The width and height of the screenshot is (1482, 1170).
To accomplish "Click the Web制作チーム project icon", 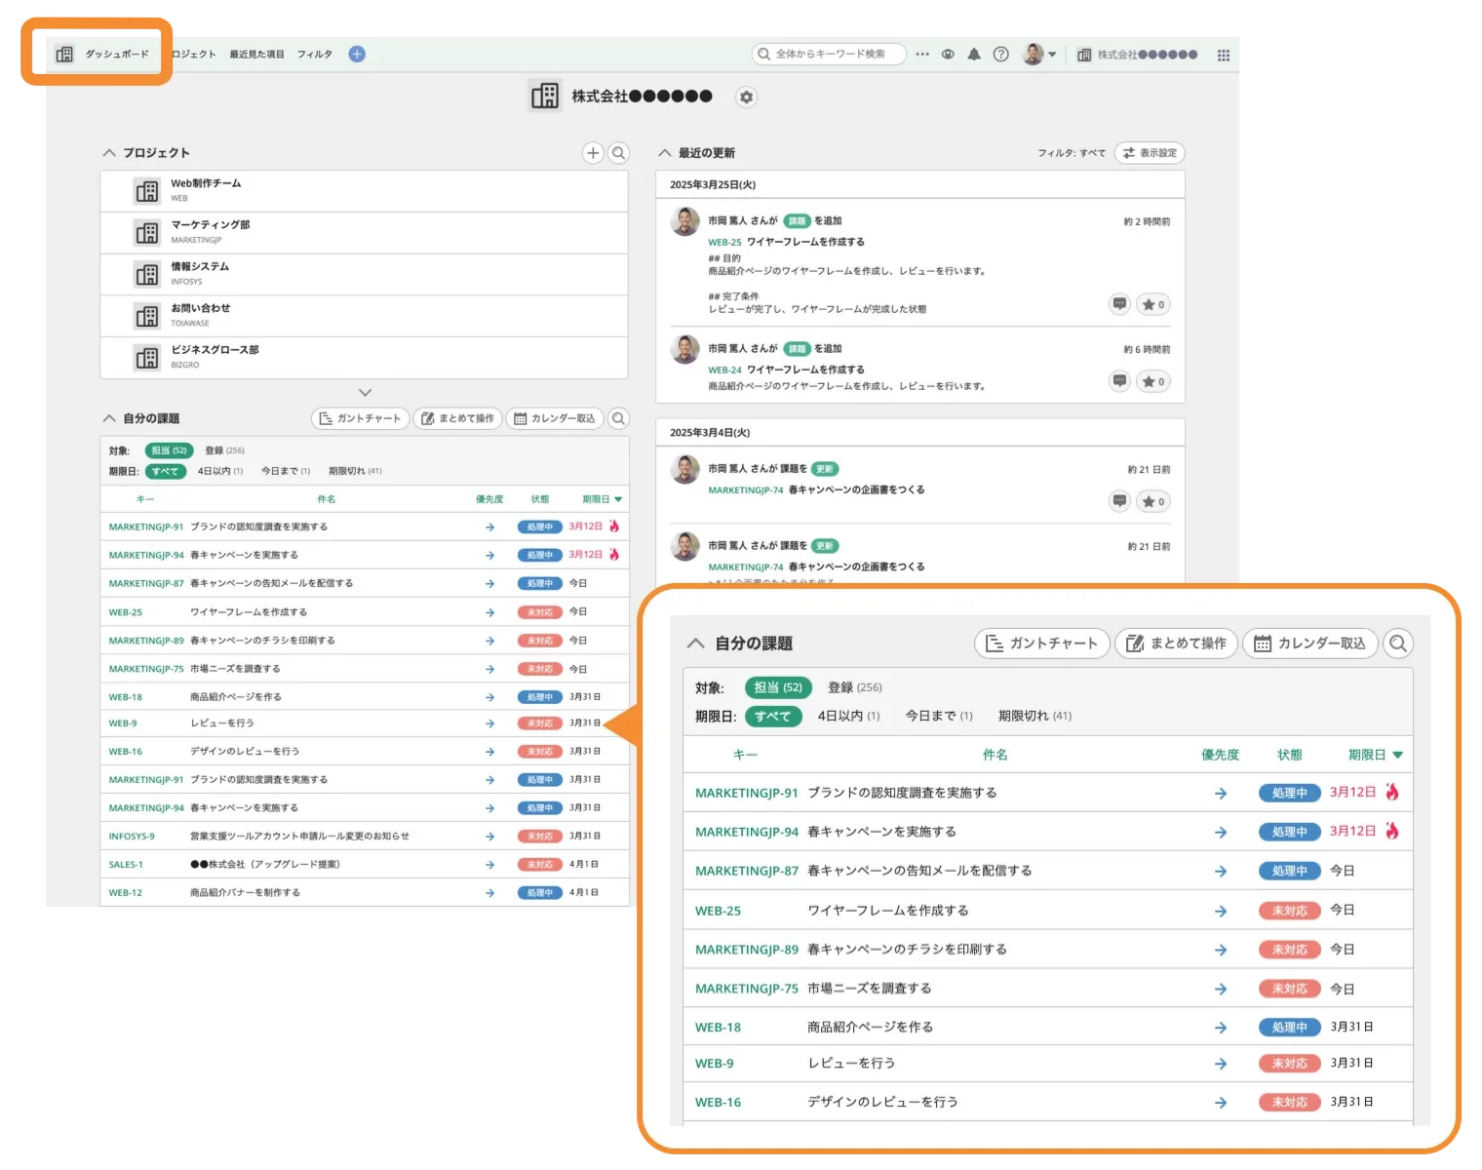I will pyautogui.click(x=147, y=191).
